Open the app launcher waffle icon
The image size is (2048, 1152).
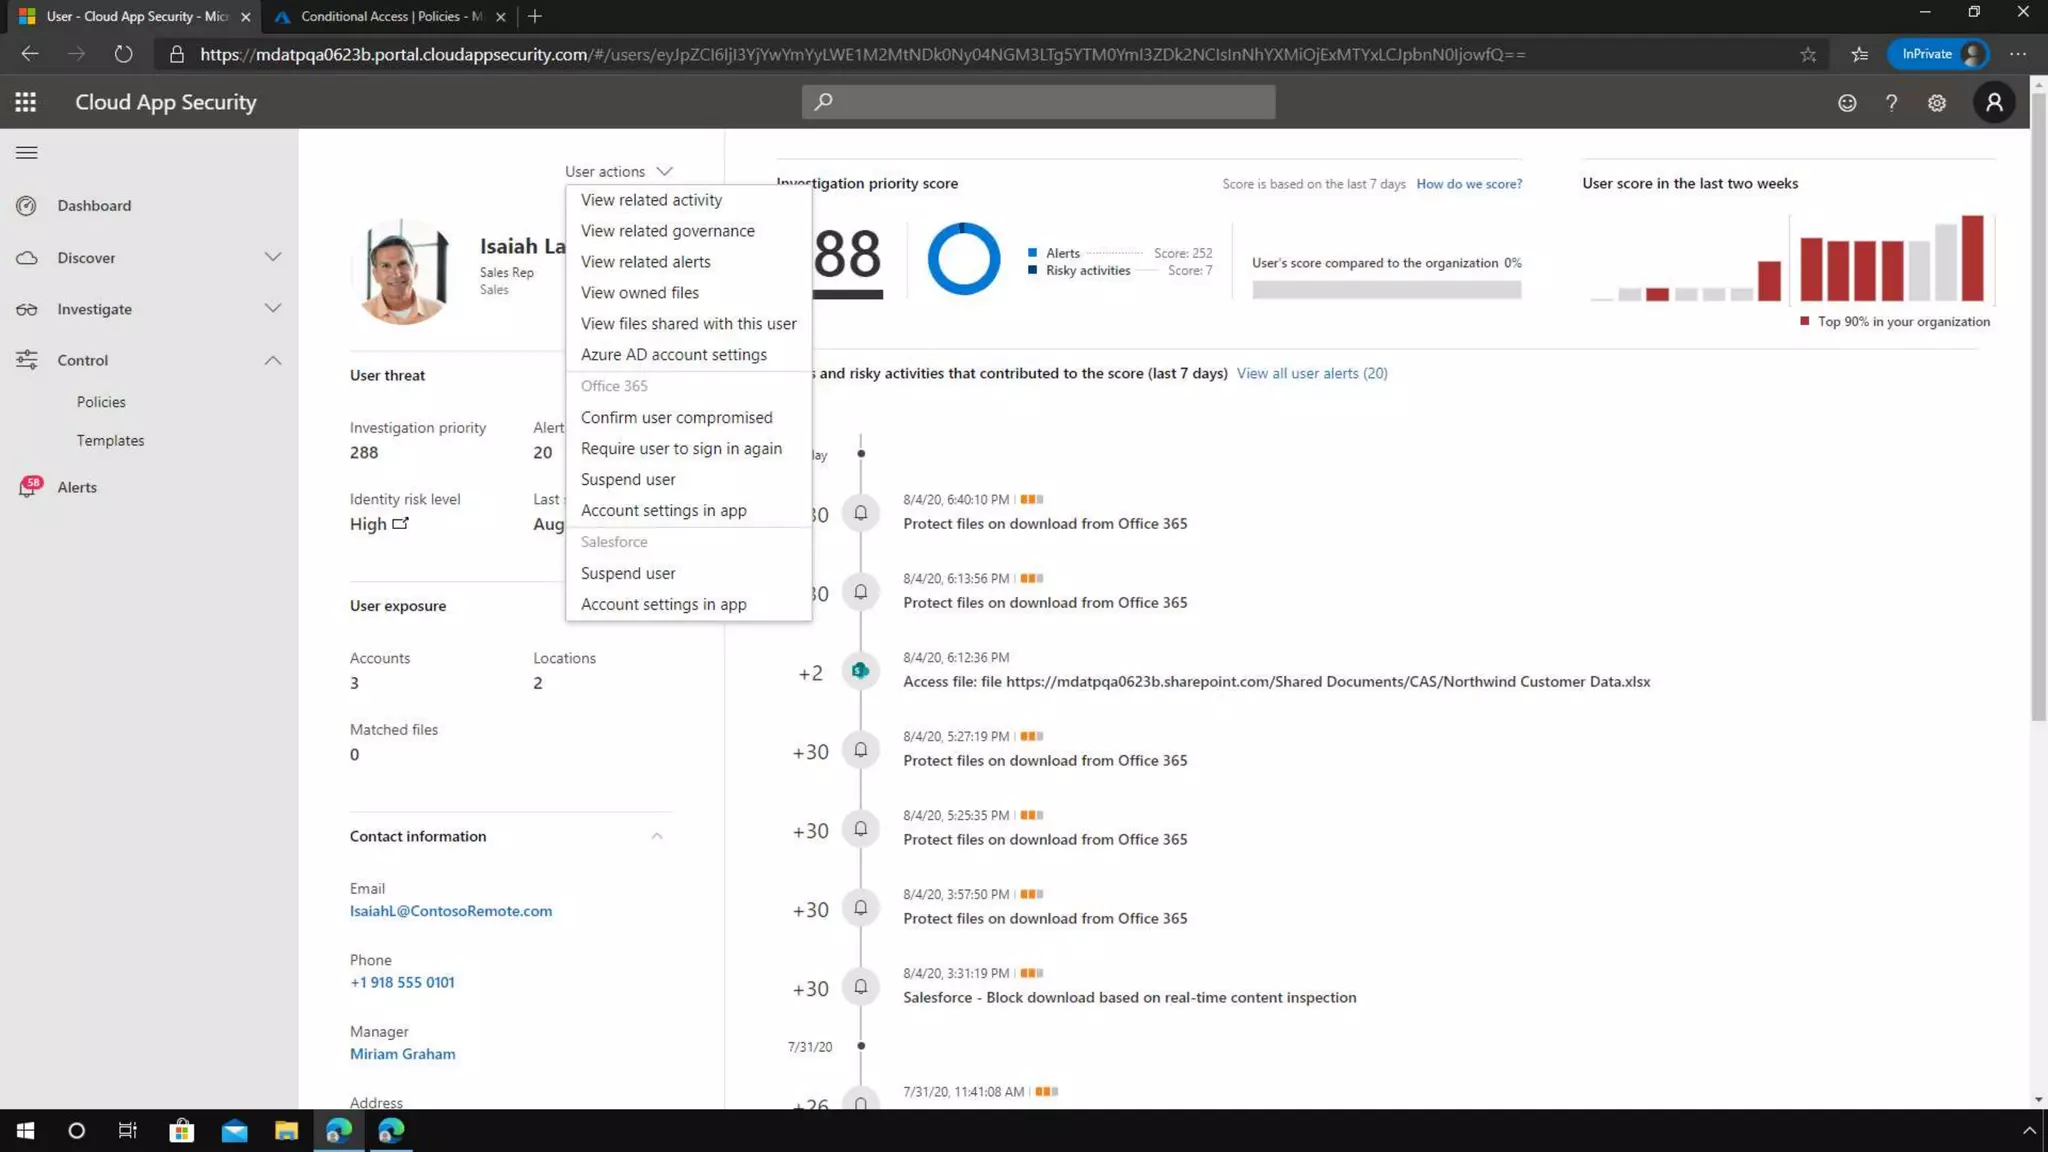pos(26,102)
